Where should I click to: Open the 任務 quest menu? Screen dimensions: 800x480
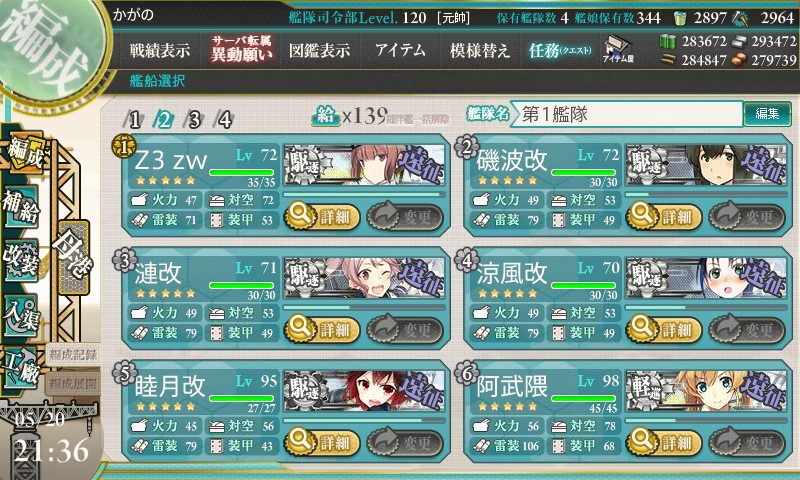(x=560, y=50)
